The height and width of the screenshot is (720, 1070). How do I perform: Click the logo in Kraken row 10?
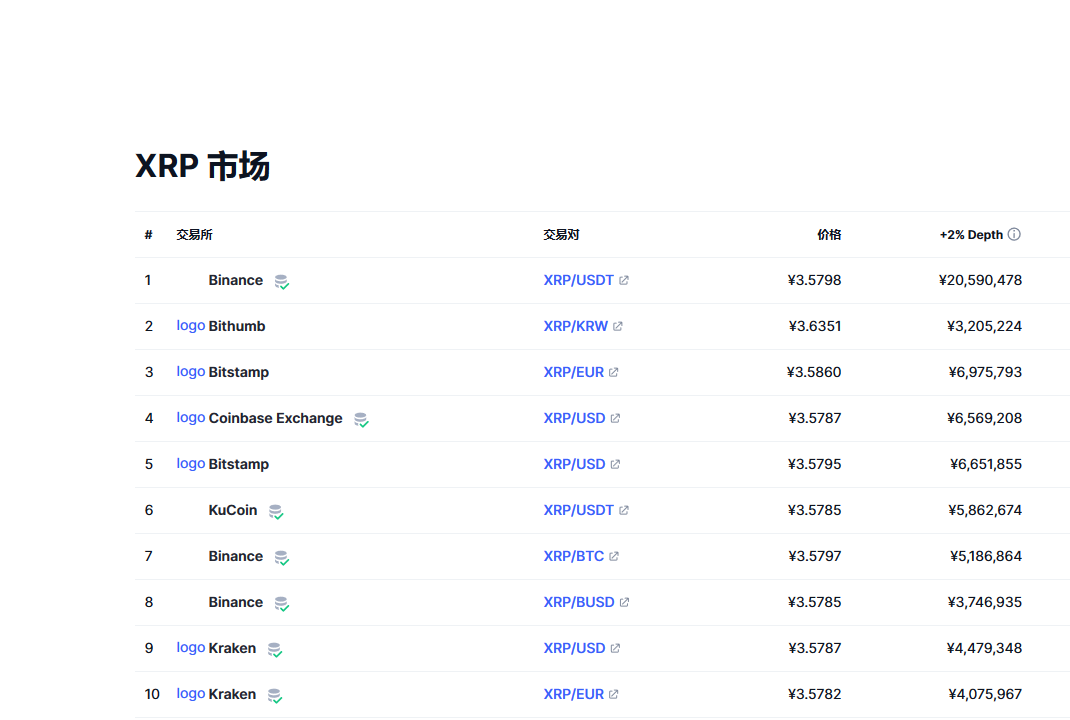pos(190,693)
